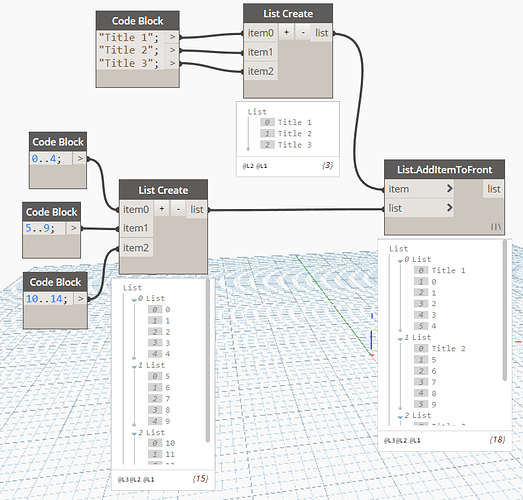Open list levels chevron on item input

coord(449,189)
